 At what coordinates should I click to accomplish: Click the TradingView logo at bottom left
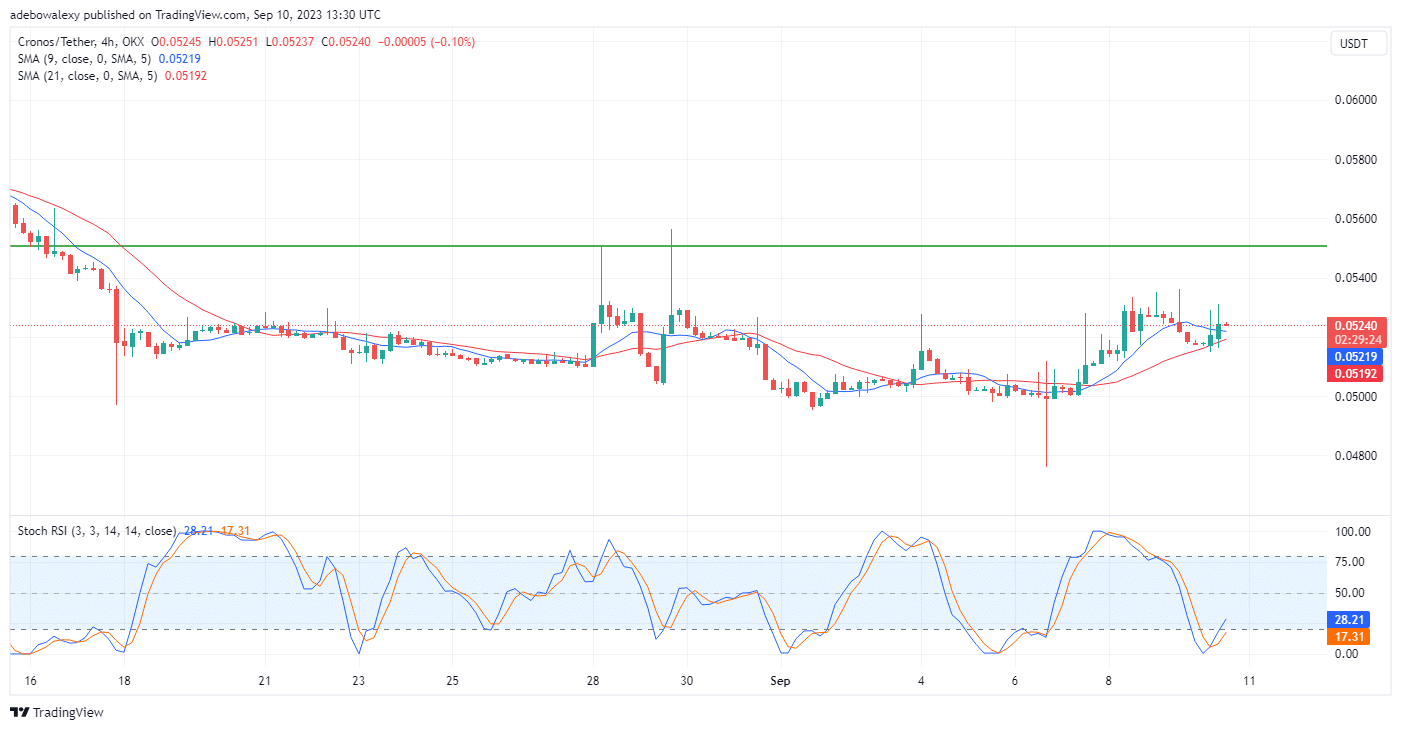56,713
